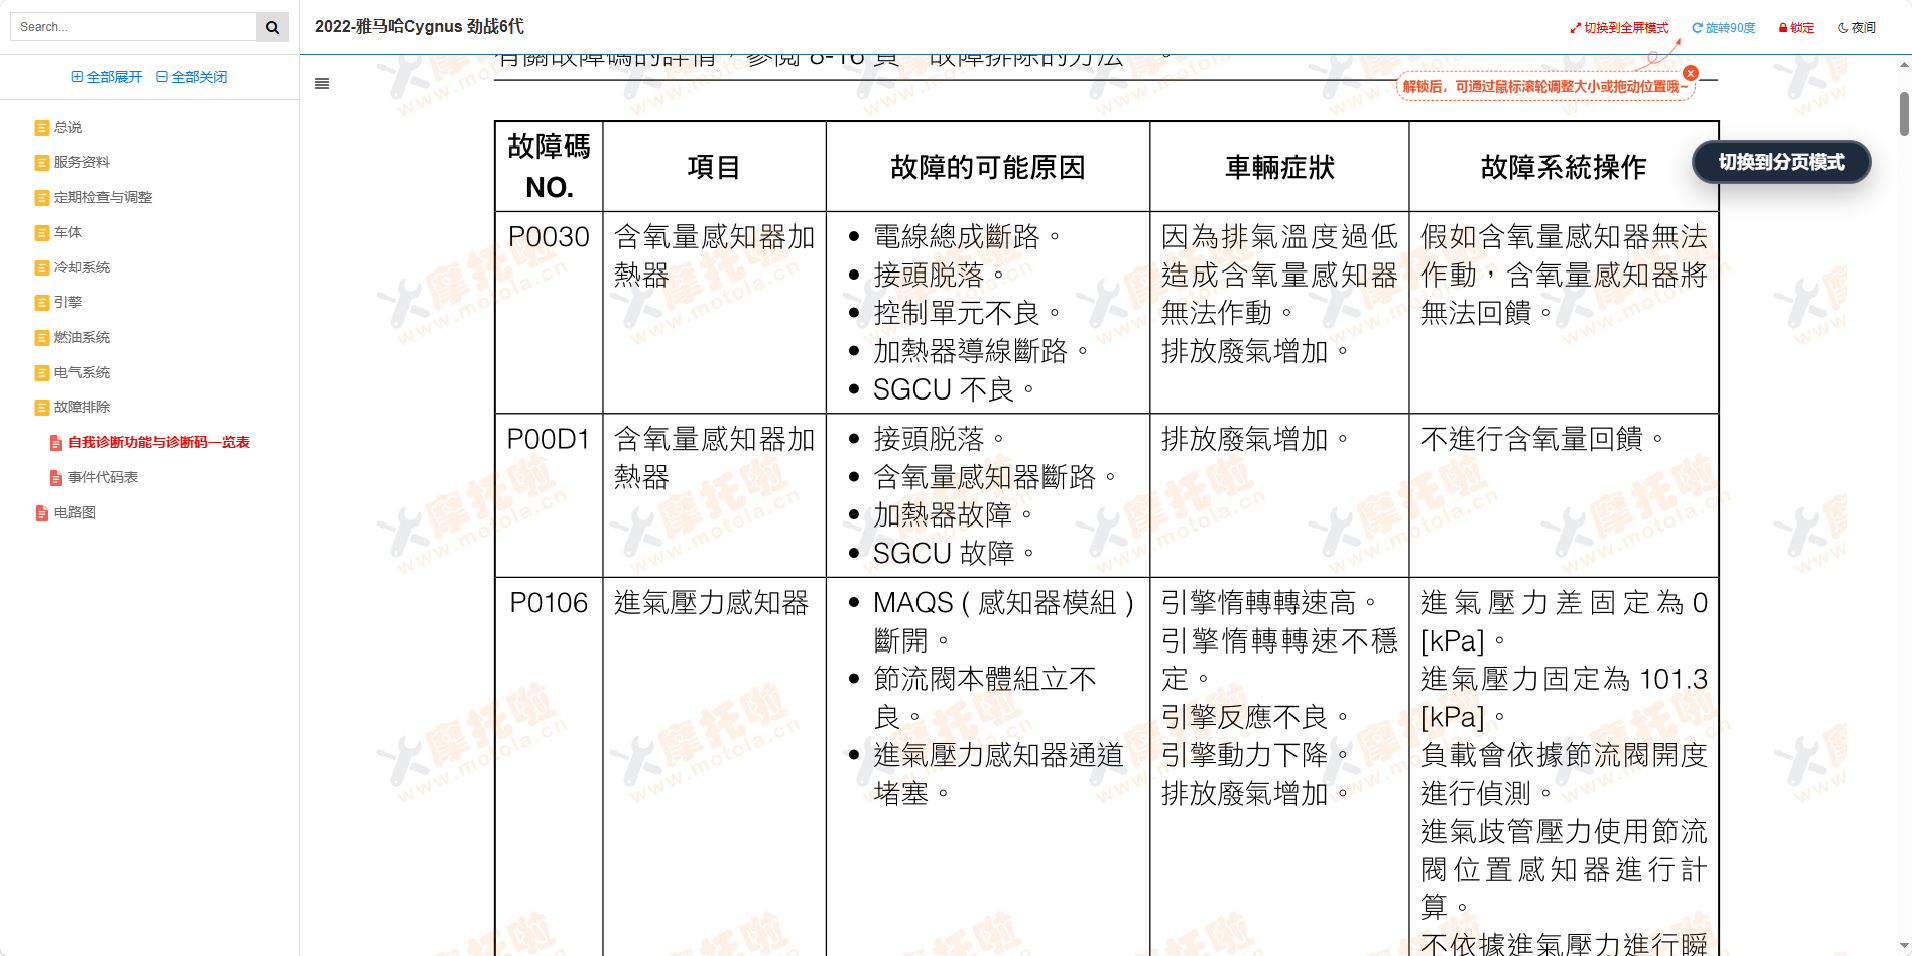The image size is (1912, 956).
Task: Select the 自我诊断功能与诊断码一览表 document
Action: tap(159, 442)
